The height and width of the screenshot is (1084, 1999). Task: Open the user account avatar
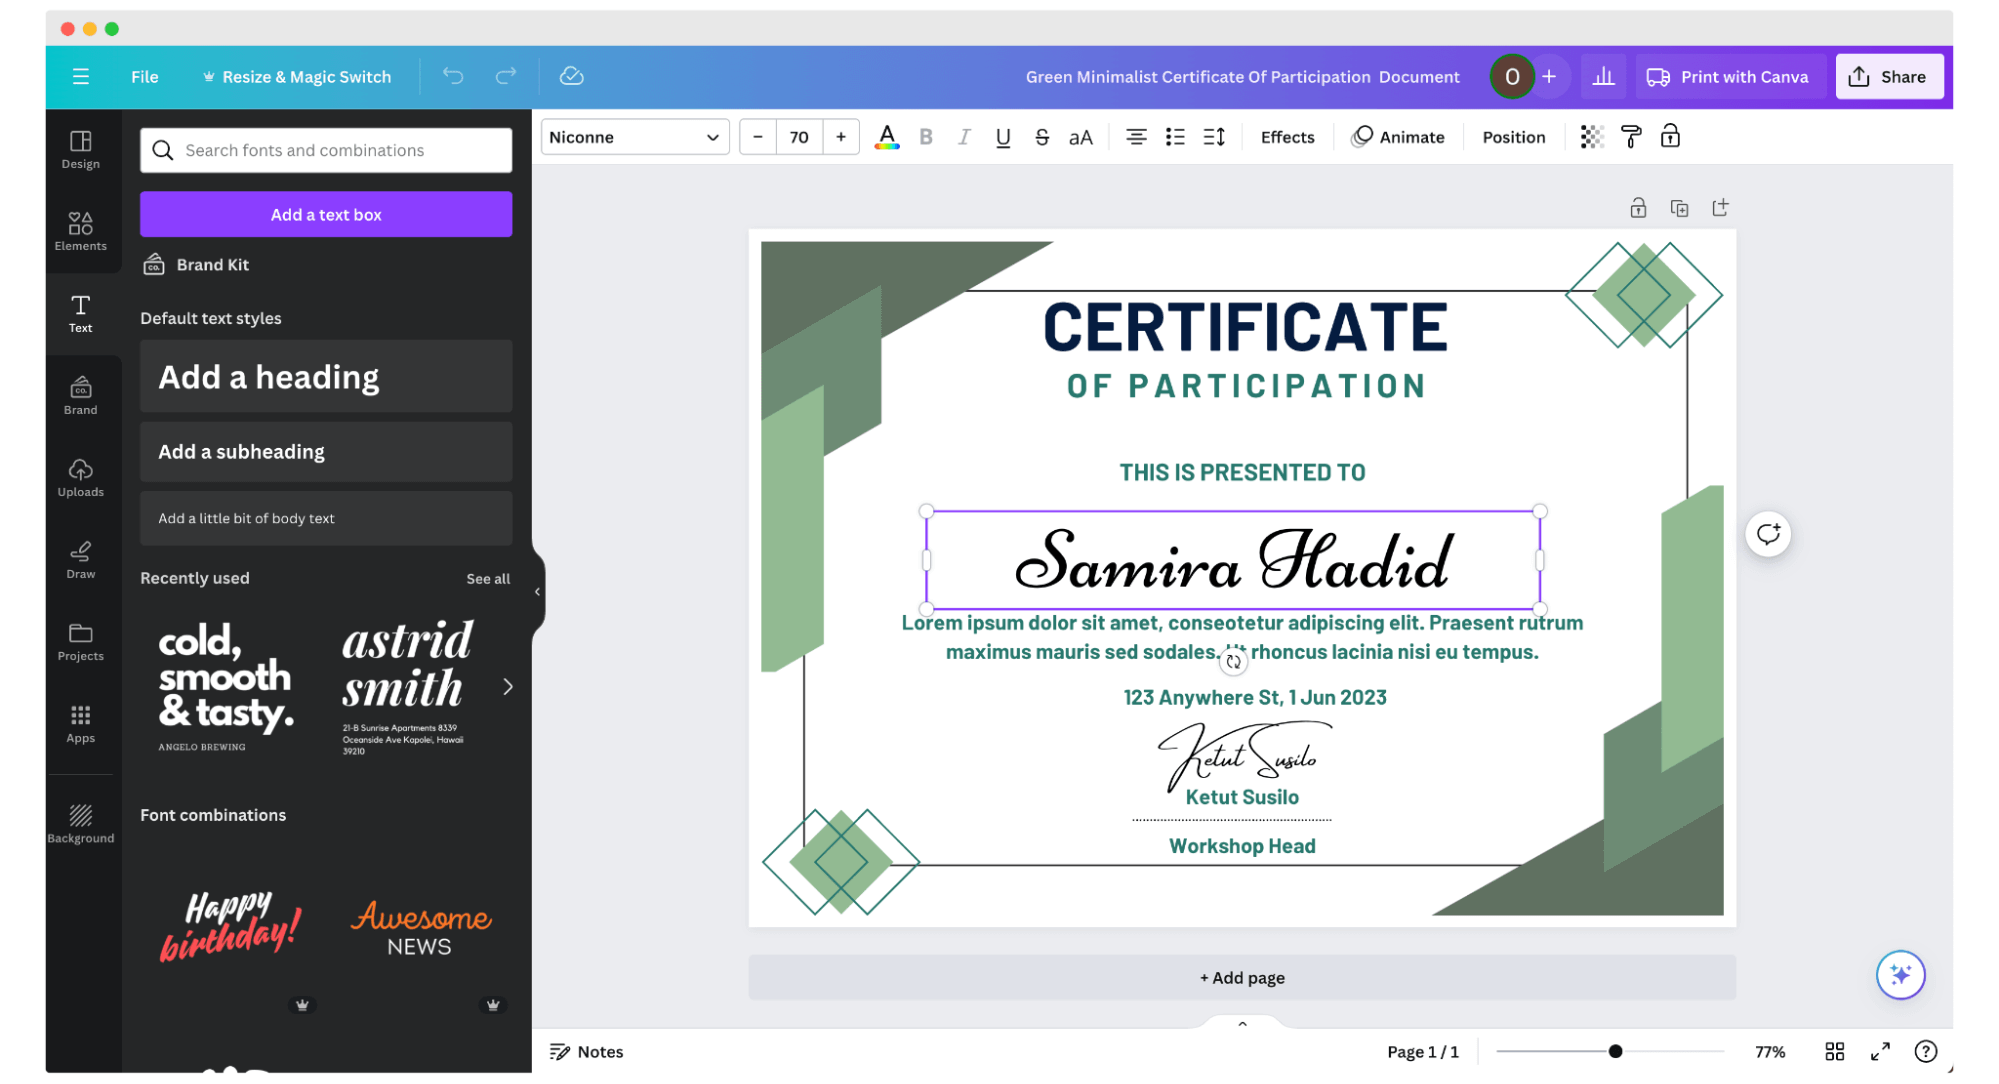click(x=1511, y=77)
